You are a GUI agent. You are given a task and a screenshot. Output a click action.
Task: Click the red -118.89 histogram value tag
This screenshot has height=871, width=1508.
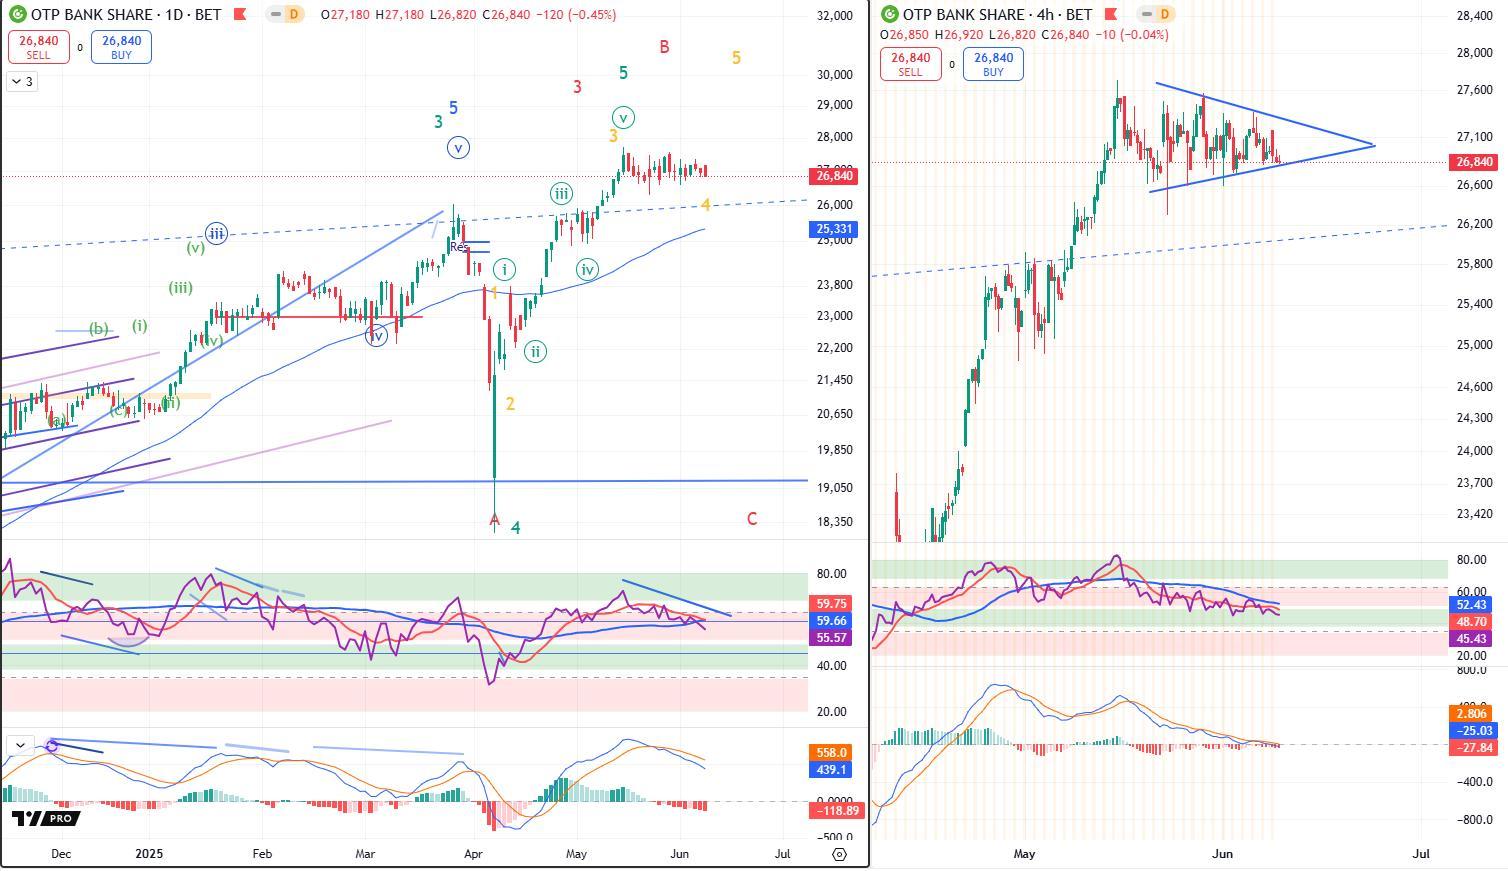coord(835,811)
